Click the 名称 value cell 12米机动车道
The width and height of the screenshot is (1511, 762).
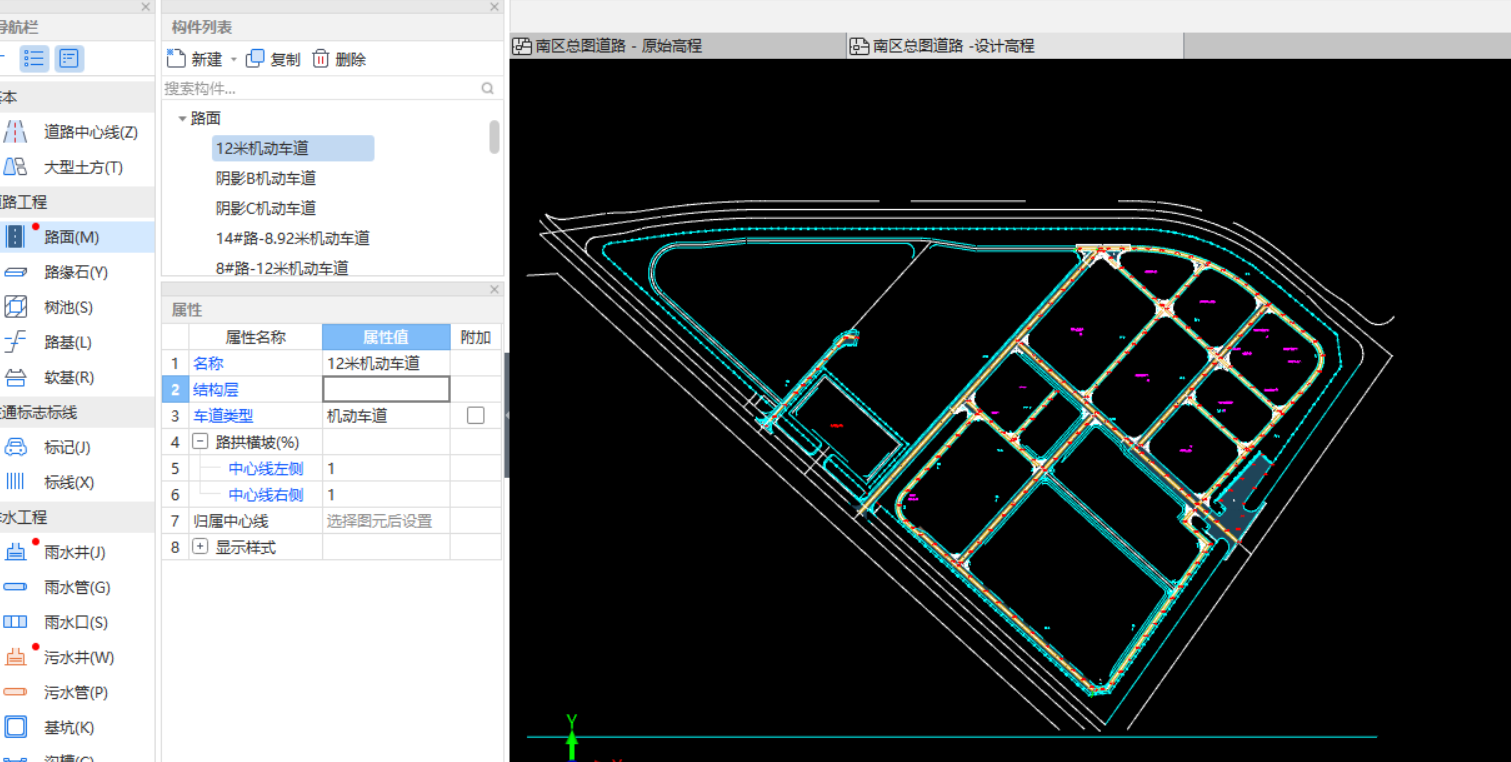pyautogui.click(x=386, y=363)
